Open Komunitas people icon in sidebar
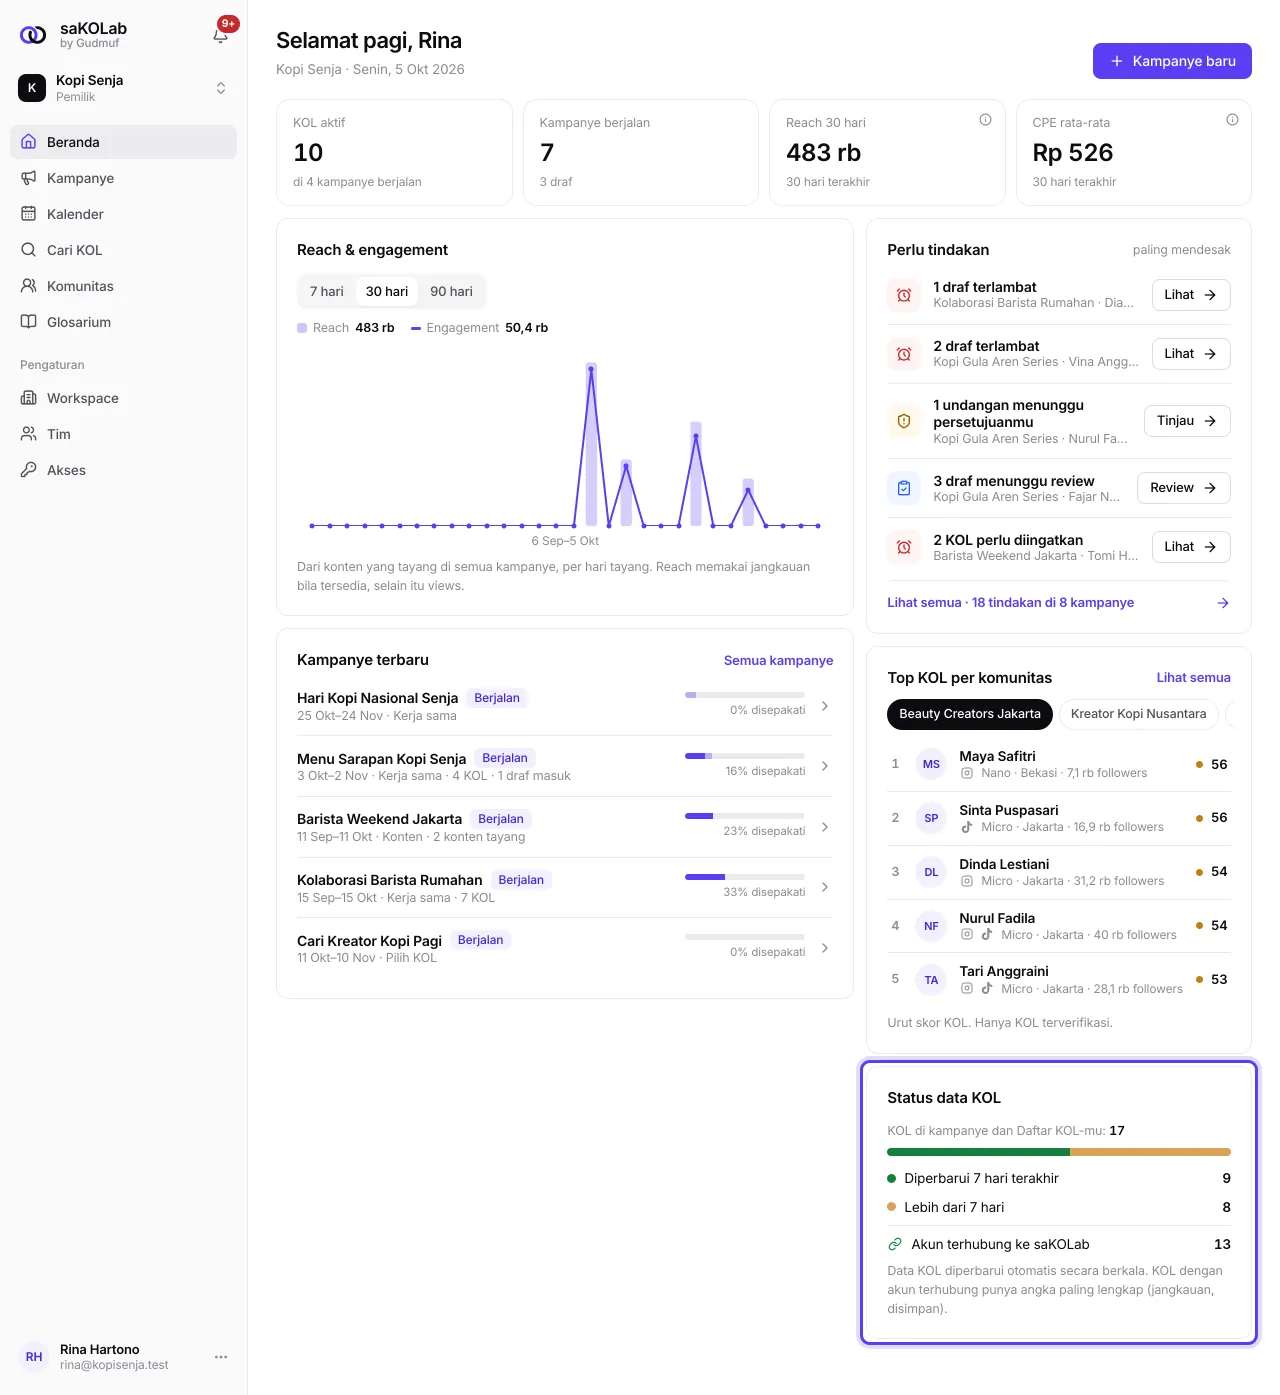The height and width of the screenshot is (1395, 1280). (x=29, y=286)
